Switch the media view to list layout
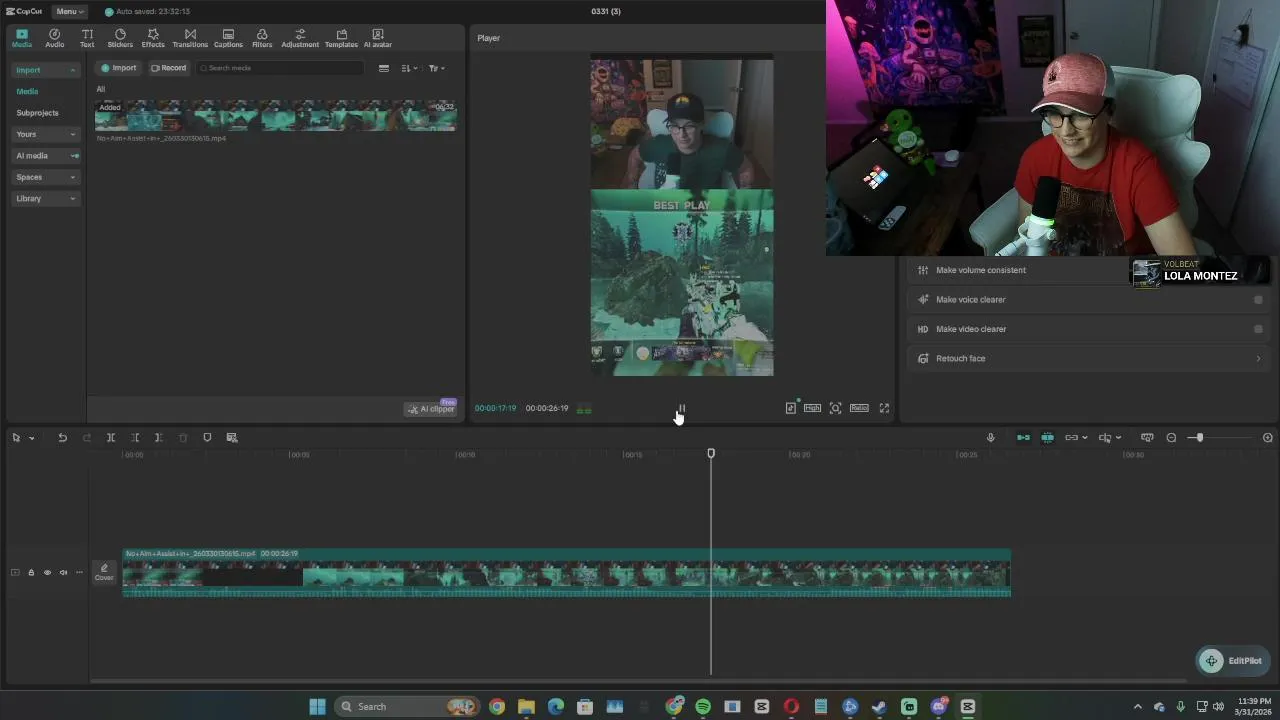This screenshot has width=1280, height=720. pos(383,68)
